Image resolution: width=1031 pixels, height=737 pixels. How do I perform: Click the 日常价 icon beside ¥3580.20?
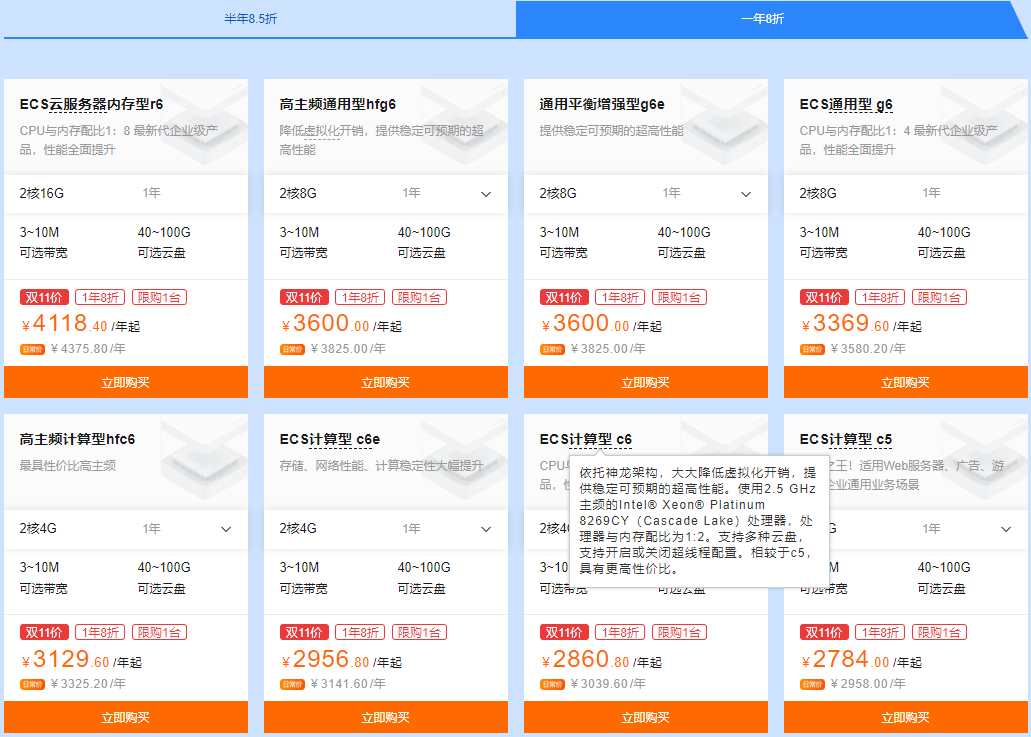pyautogui.click(x=812, y=349)
